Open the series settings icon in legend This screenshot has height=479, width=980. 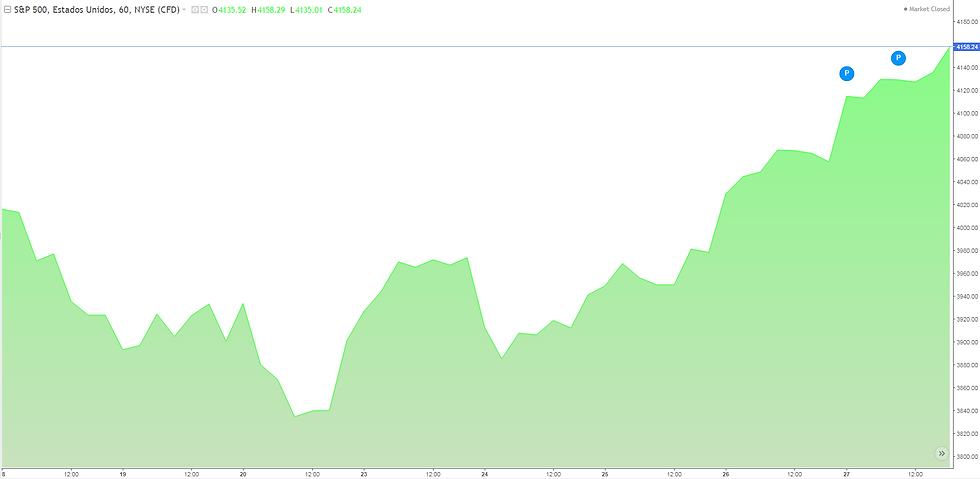[x=203, y=10]
